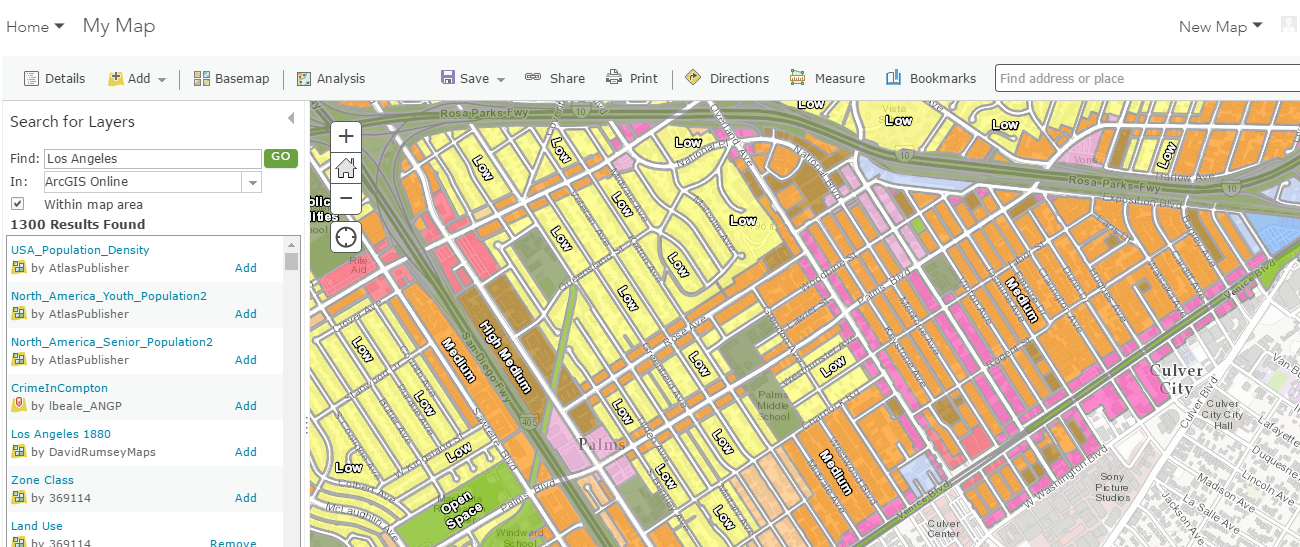Add the CrimeInCompton layer
This screenshot has height=547, width=1300.
coord(246,406)
